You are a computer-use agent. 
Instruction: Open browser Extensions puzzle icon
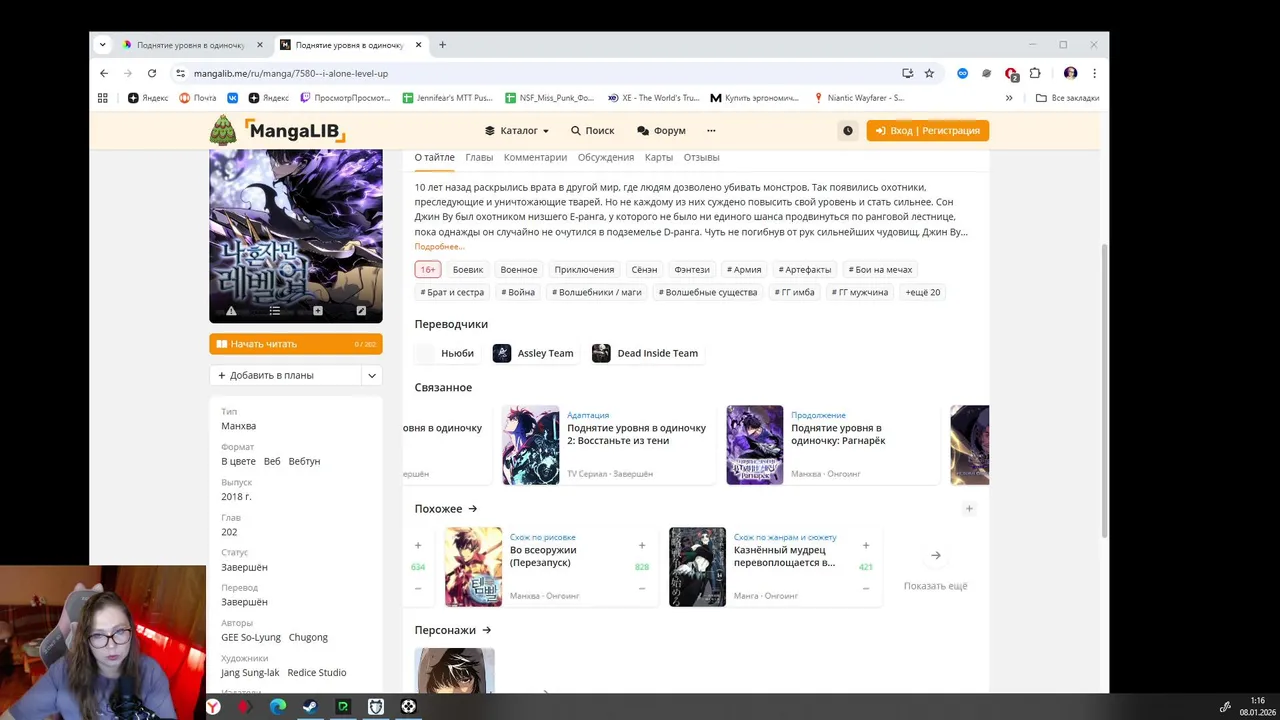point(1035,73)
